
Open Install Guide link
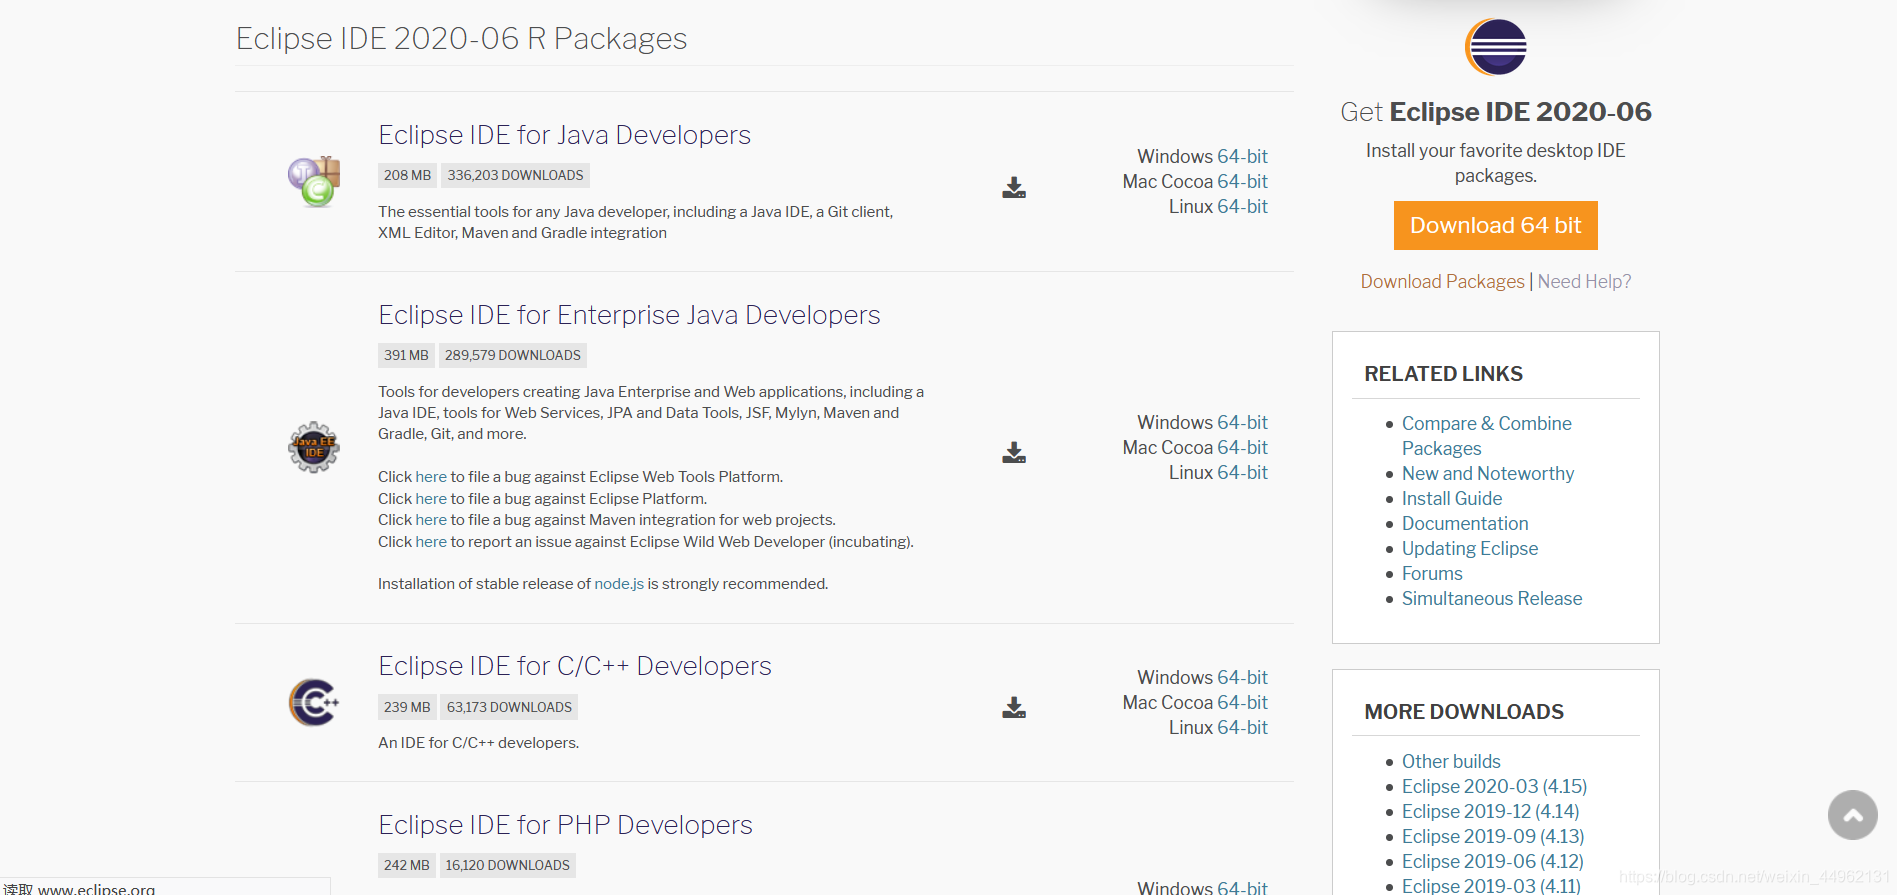[1452, 499]
